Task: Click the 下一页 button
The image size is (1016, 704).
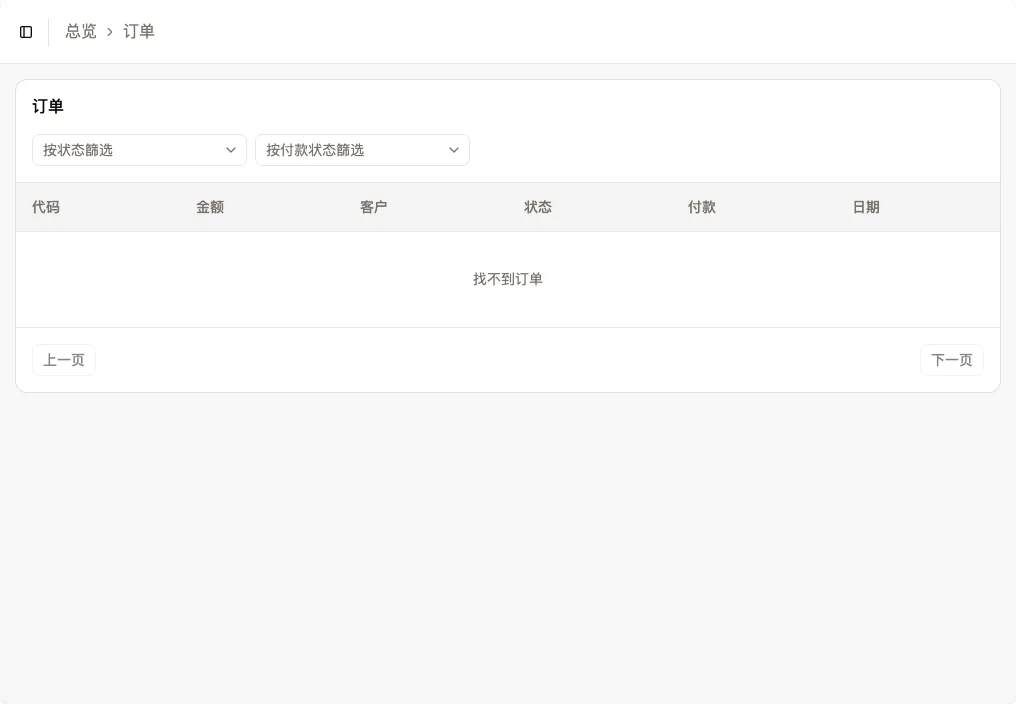Action: pos(952,360)
